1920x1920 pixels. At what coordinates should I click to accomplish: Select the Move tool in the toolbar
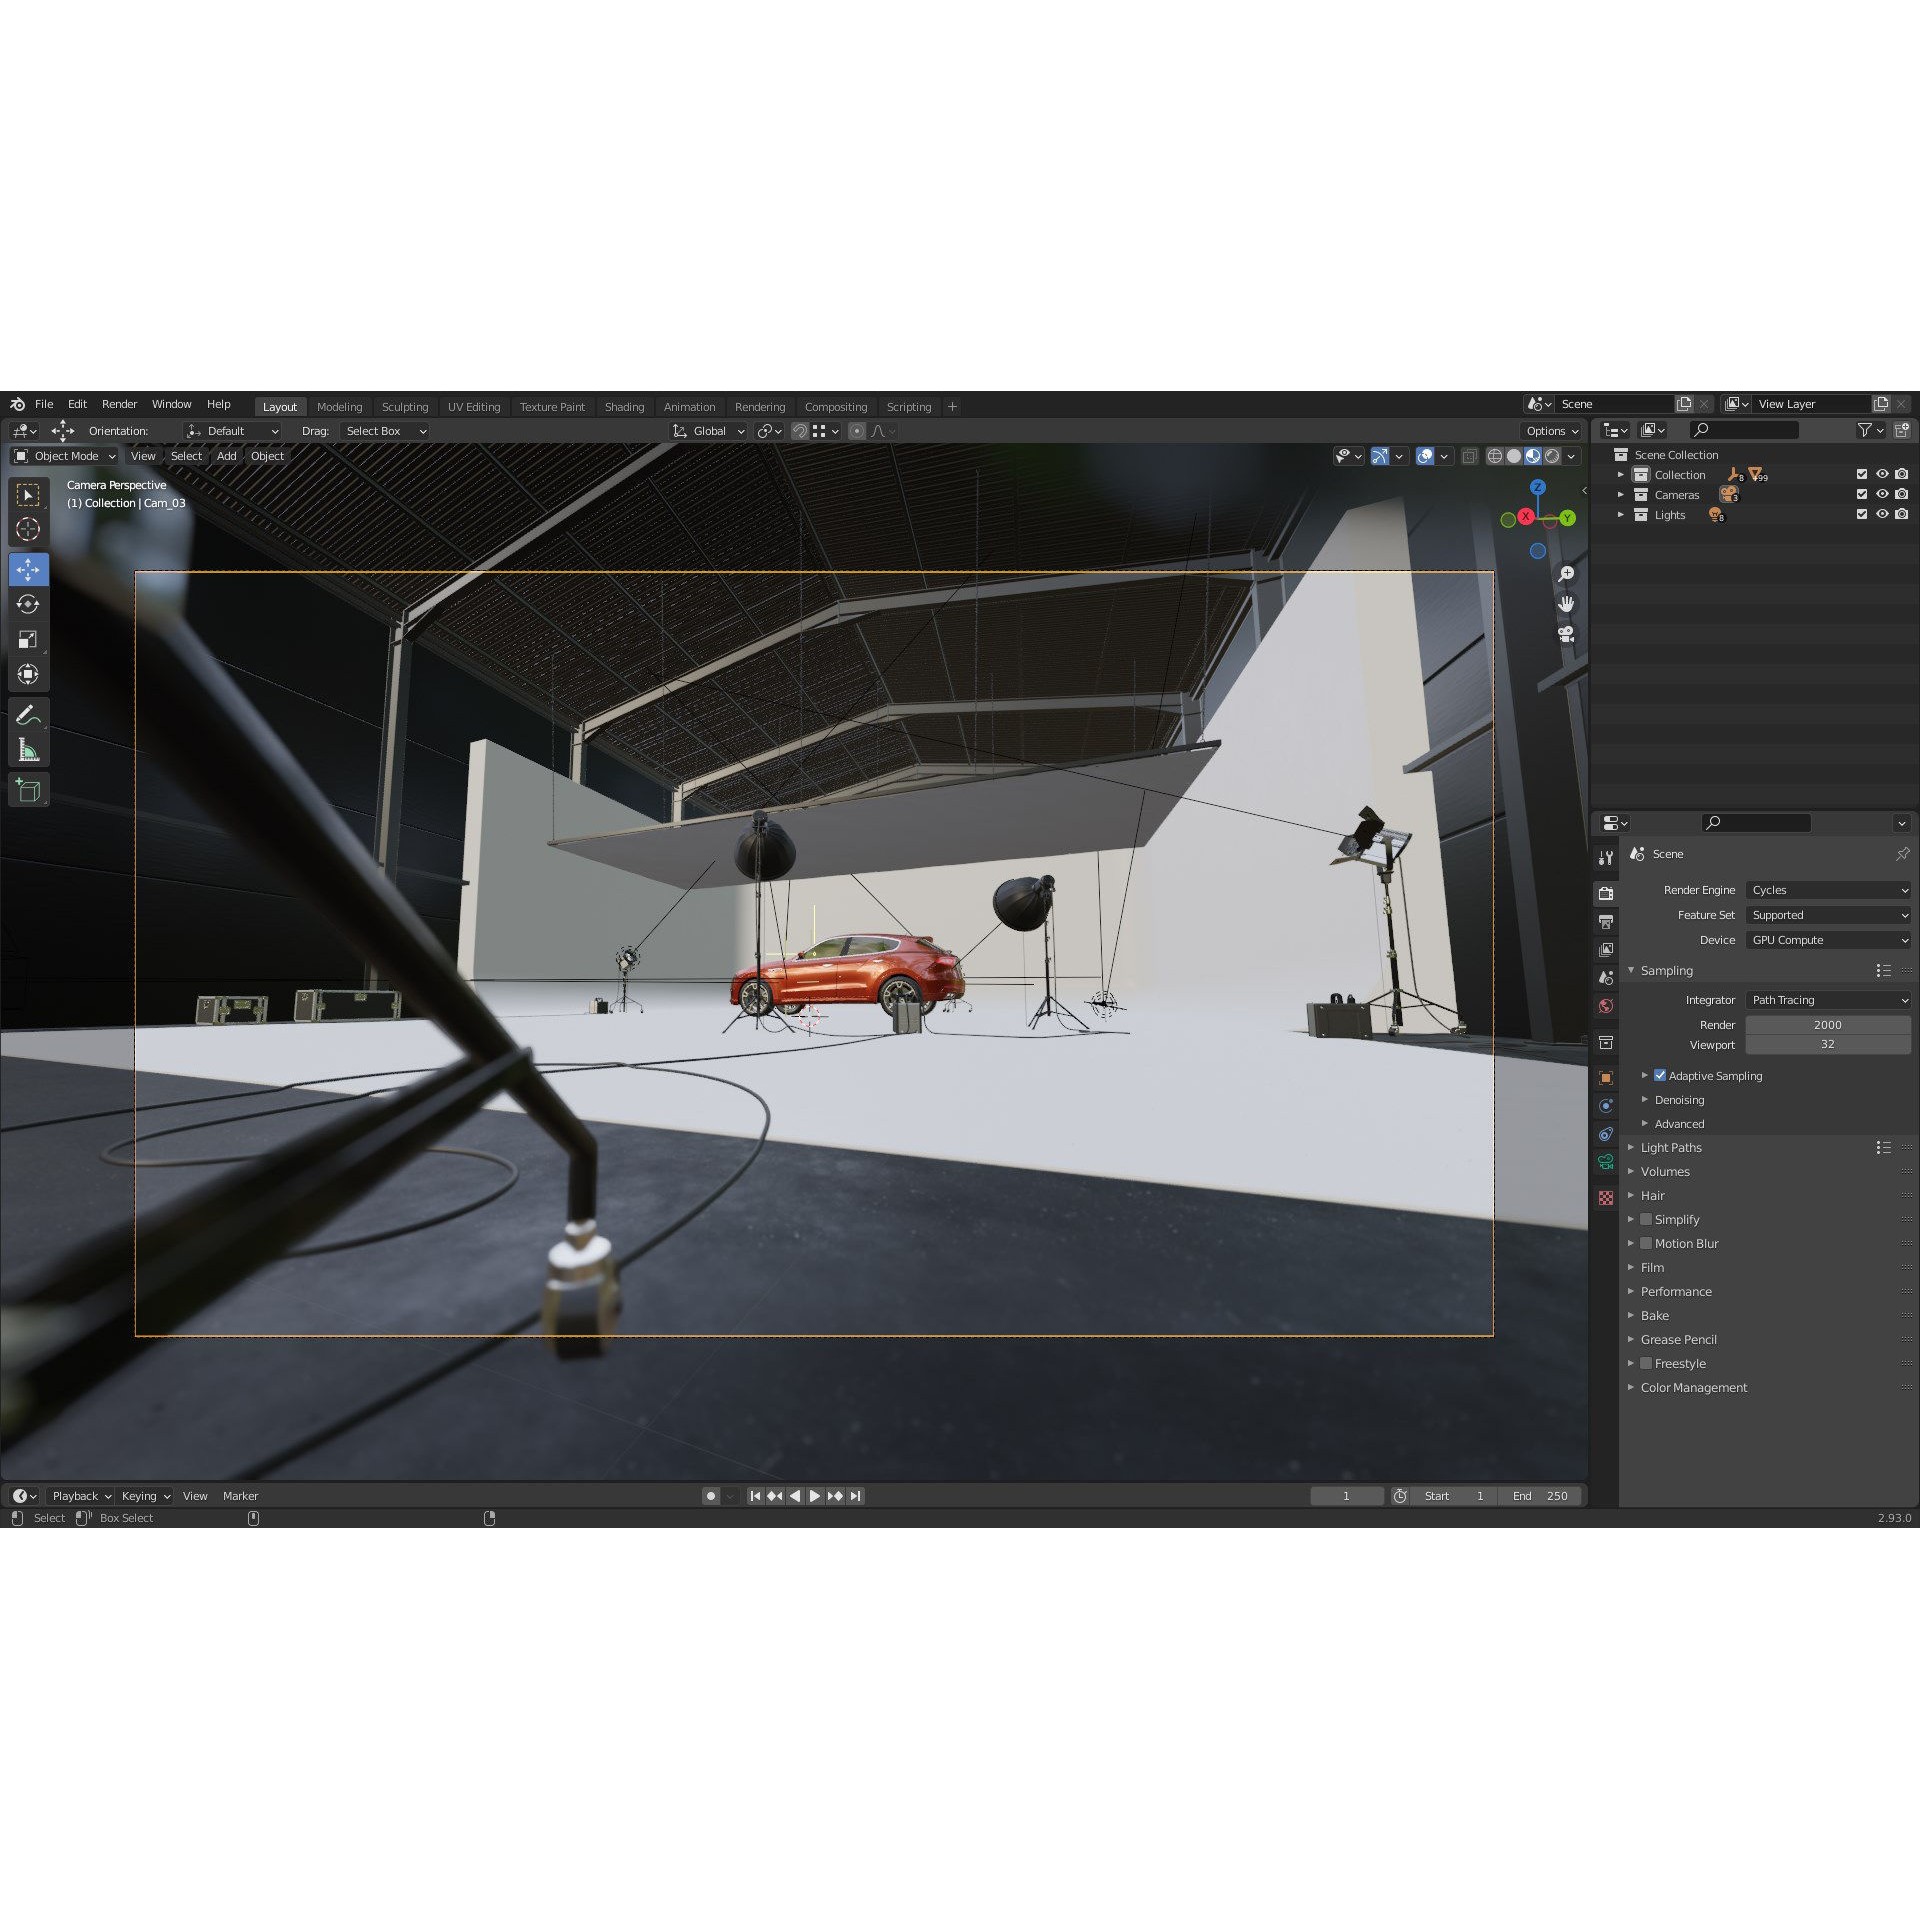coord(28,568)
